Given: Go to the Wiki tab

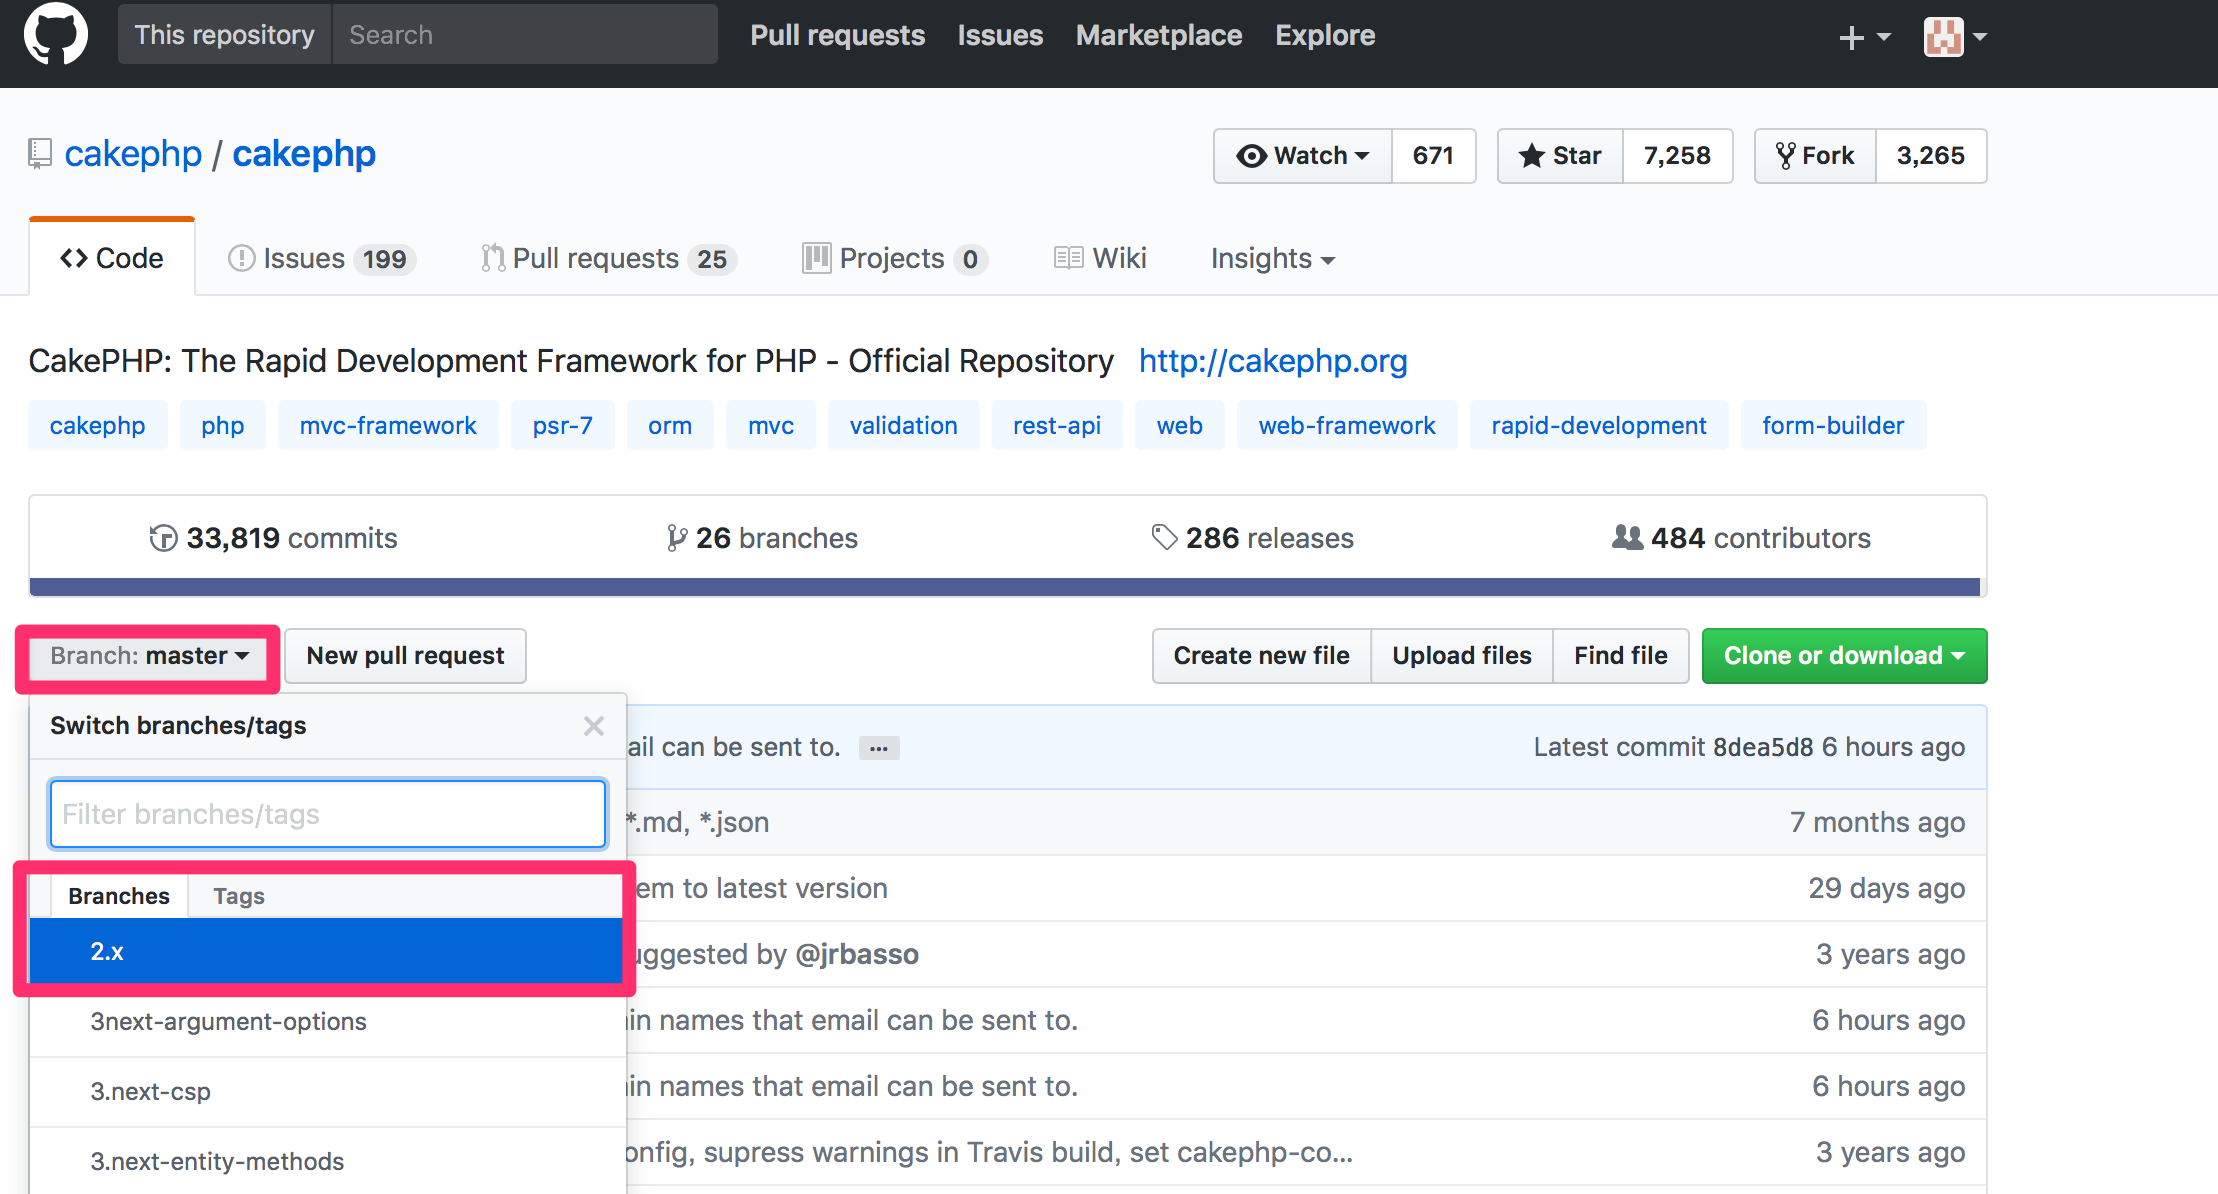Looking at the screenshot, I should coord(1100,258).
